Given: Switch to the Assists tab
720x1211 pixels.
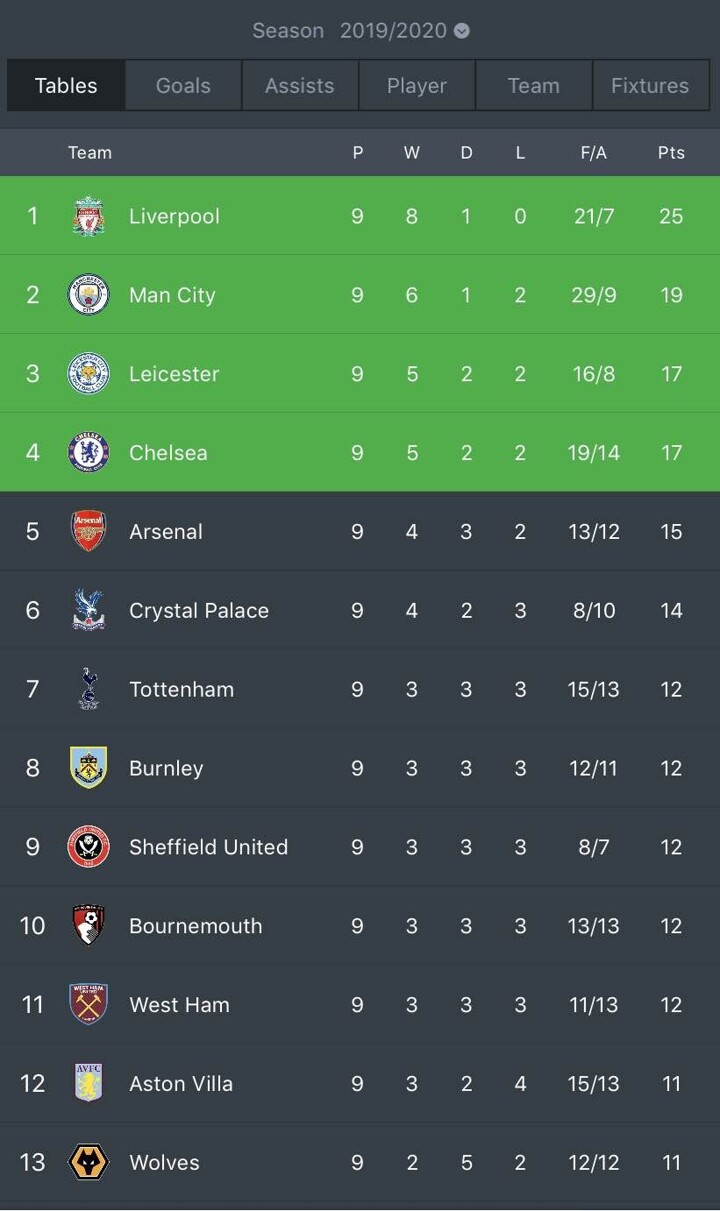Looking at the screenshot, I should click(300, 86).
